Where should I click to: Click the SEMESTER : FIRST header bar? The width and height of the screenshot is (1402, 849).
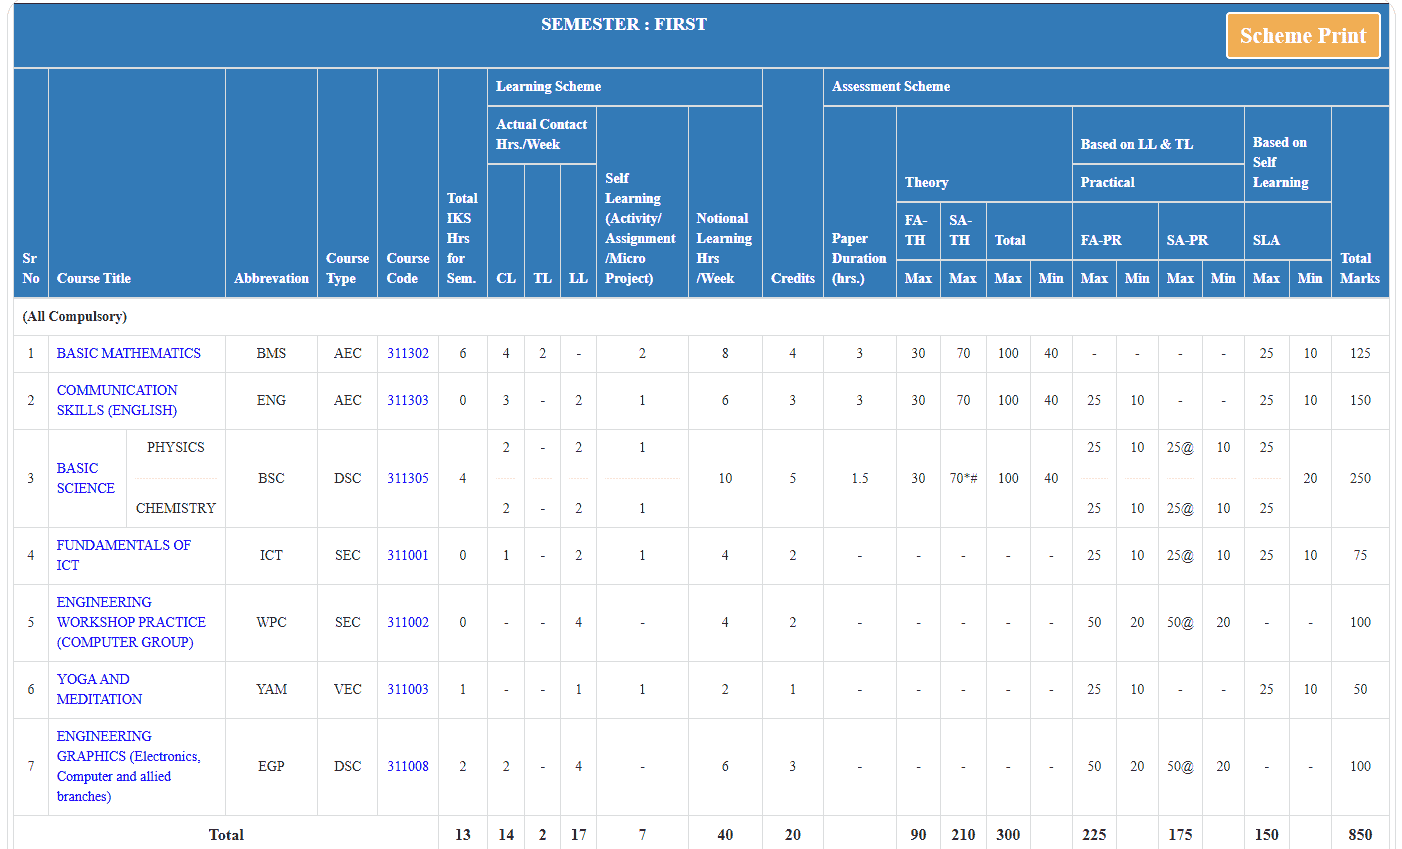pos(624,23)
